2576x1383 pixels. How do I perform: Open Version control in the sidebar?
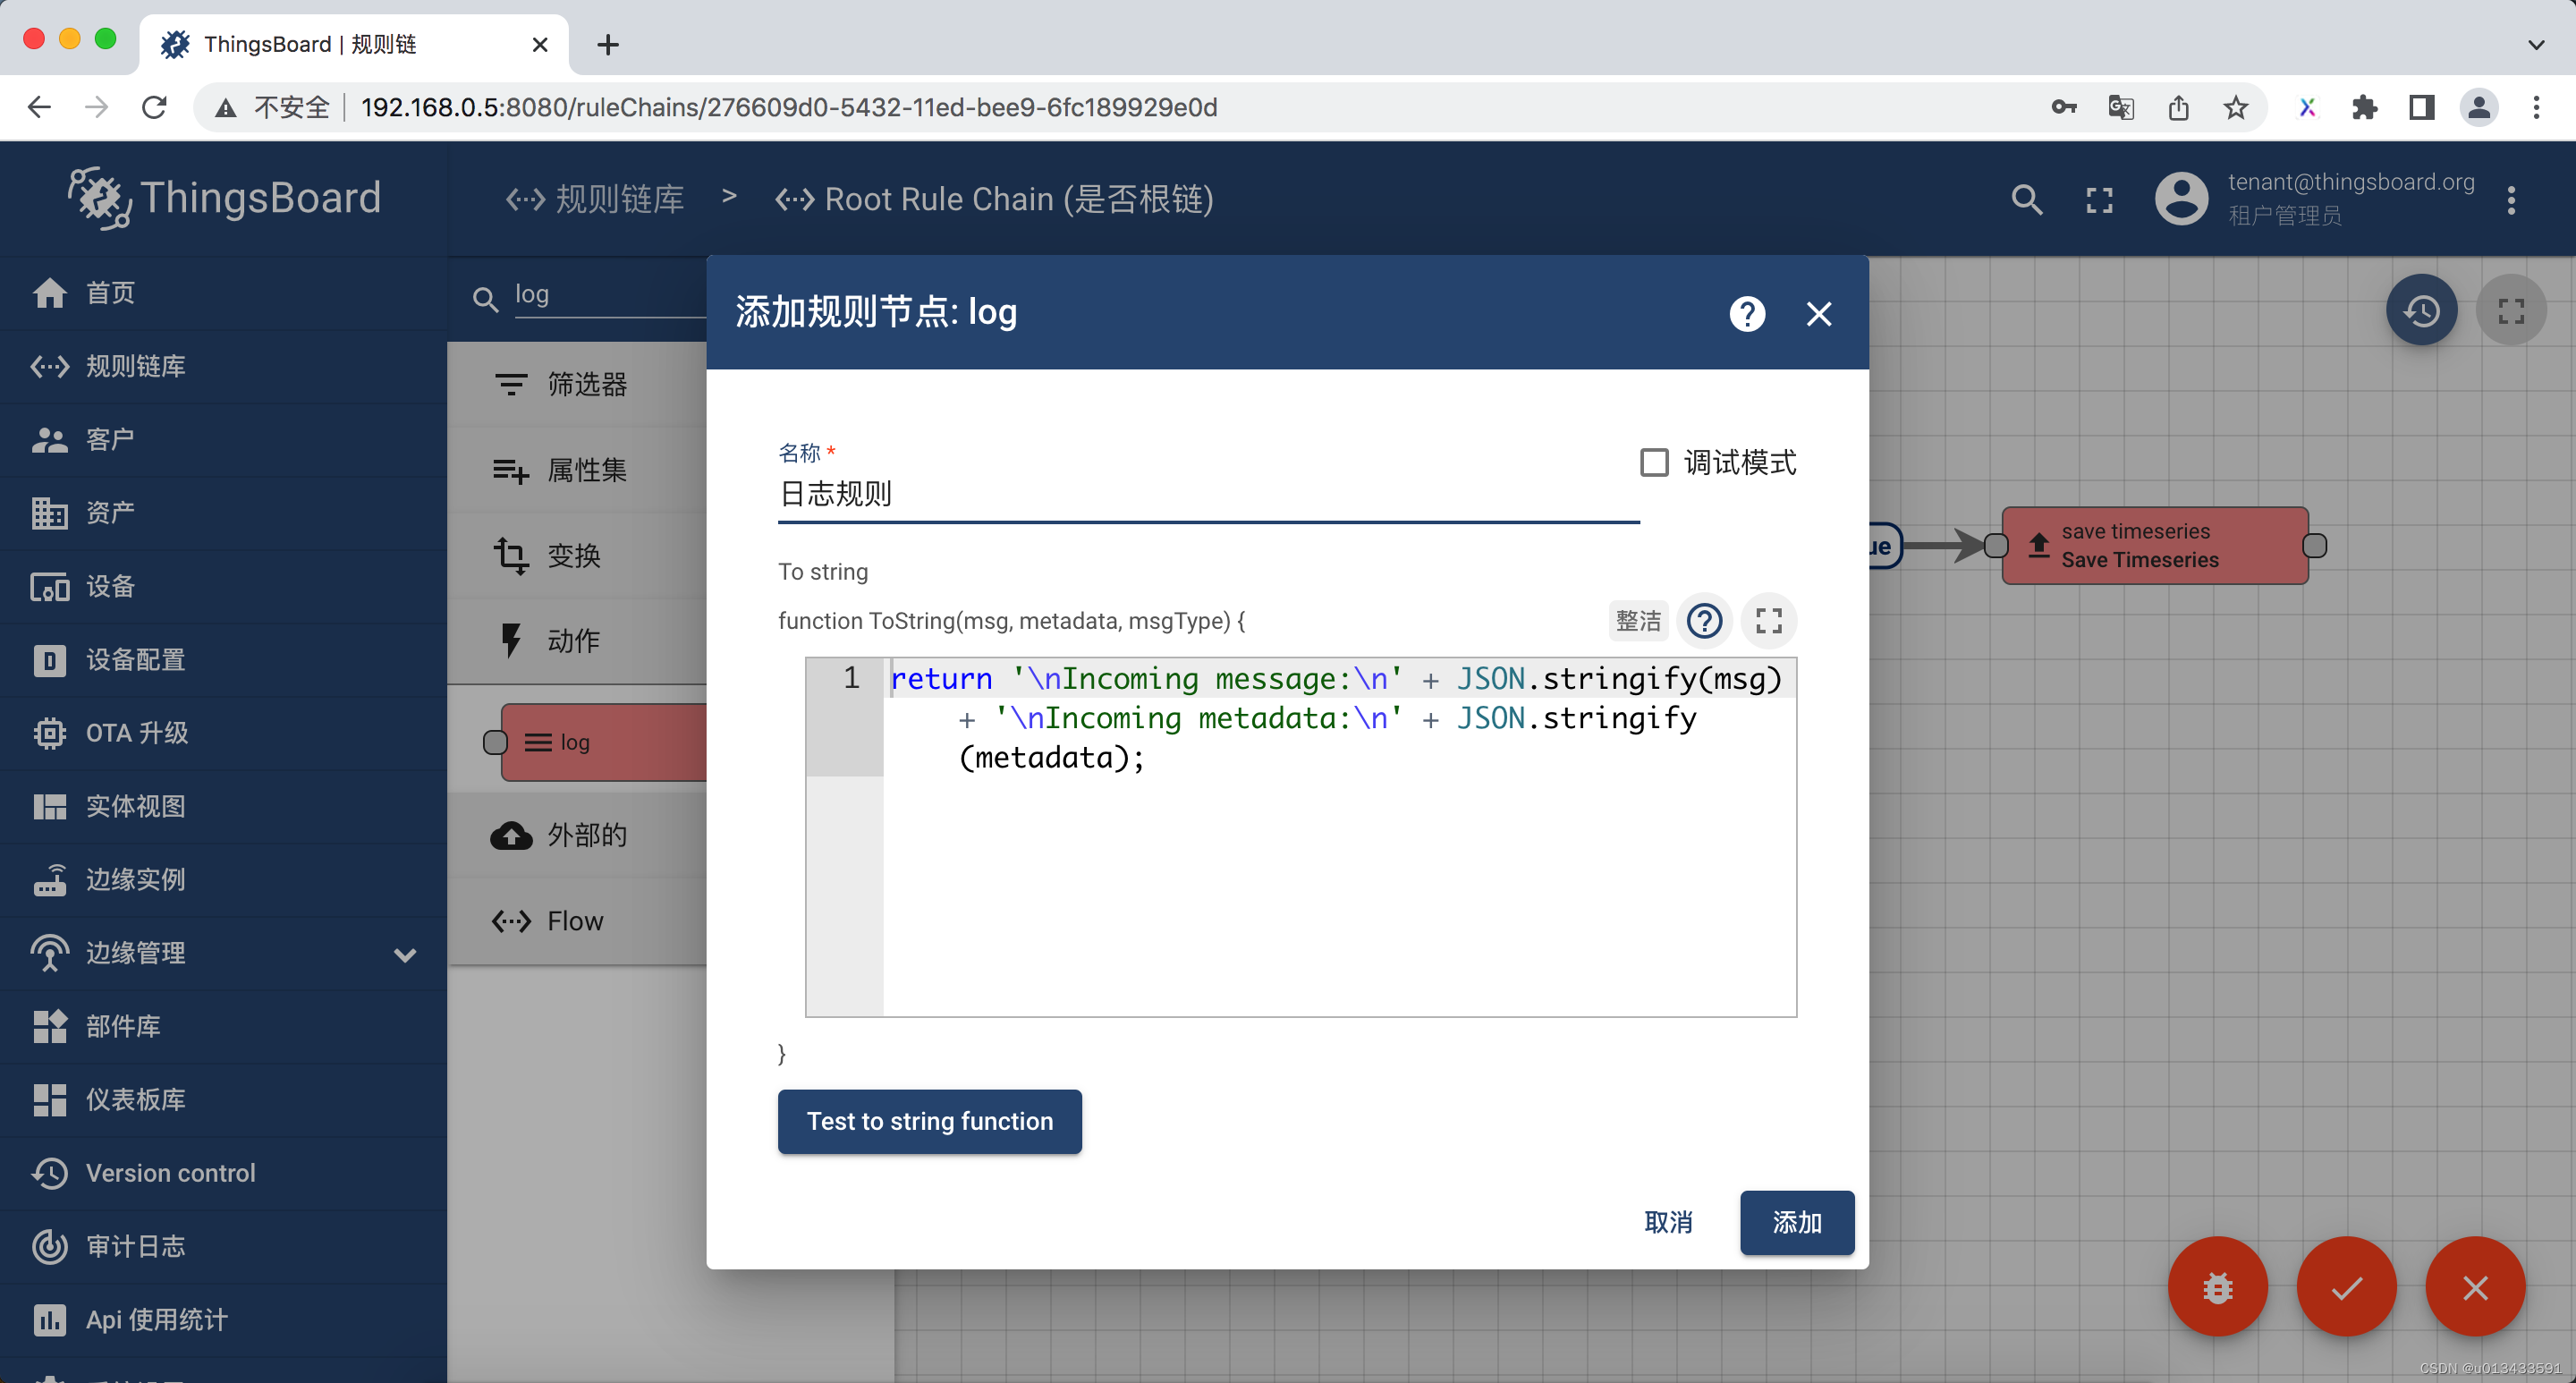pyautogui.click(x=171, y=1172)
